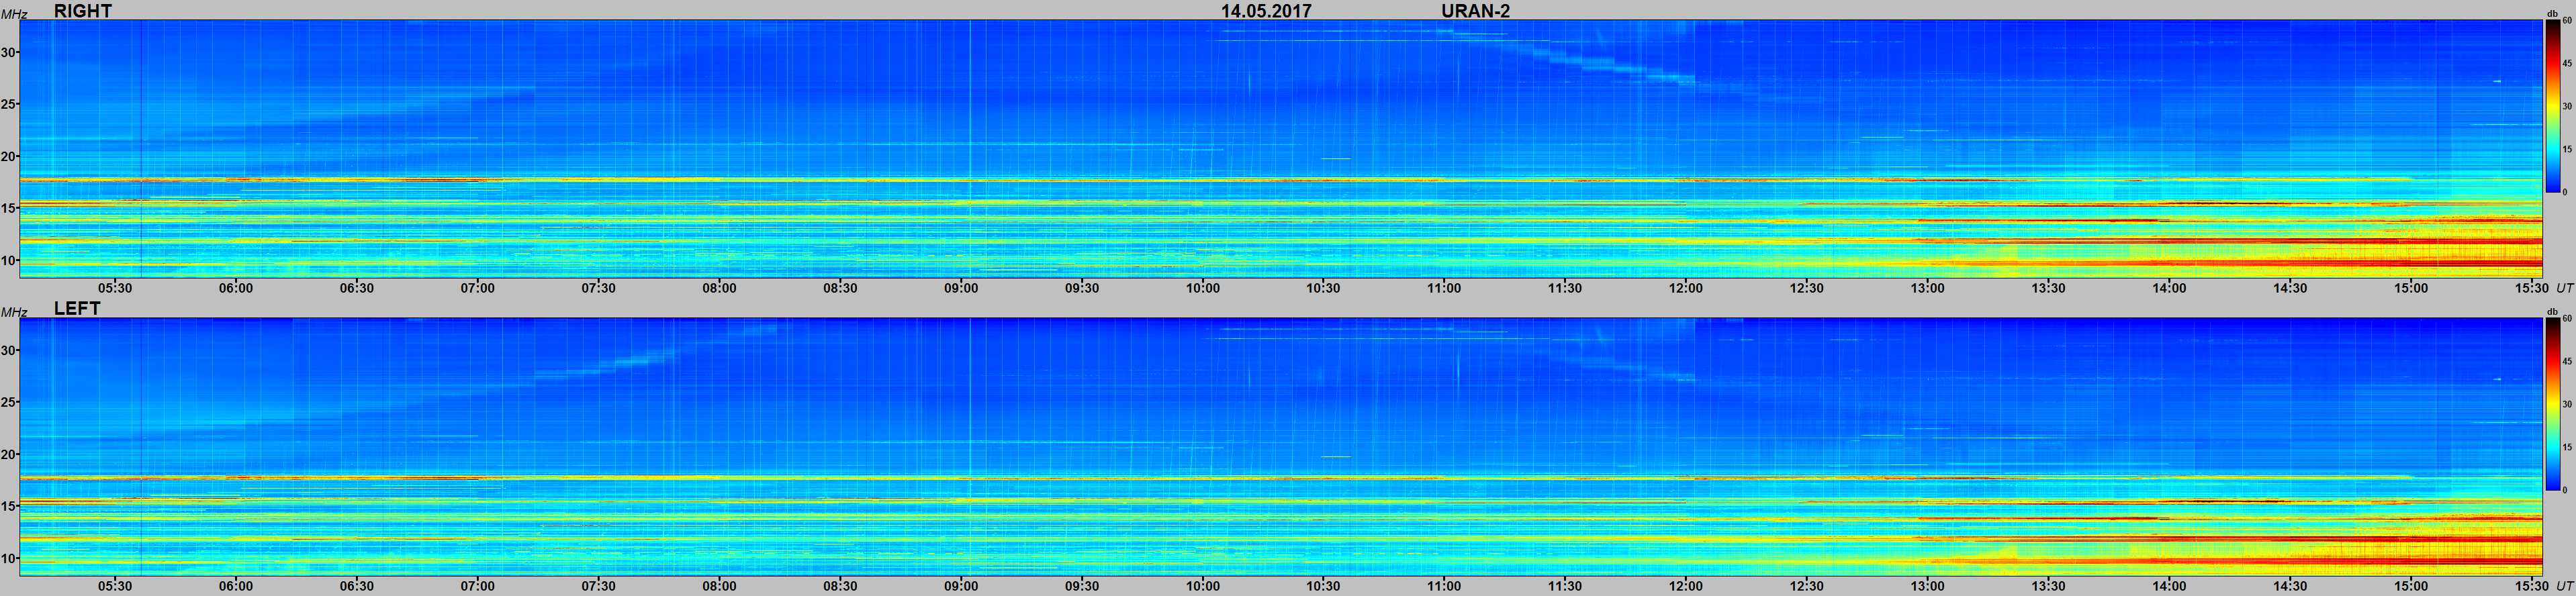
Task: Click 15:30 tick under RIGHT panel
Action: pyautogui.click(x=2532, y=288)
